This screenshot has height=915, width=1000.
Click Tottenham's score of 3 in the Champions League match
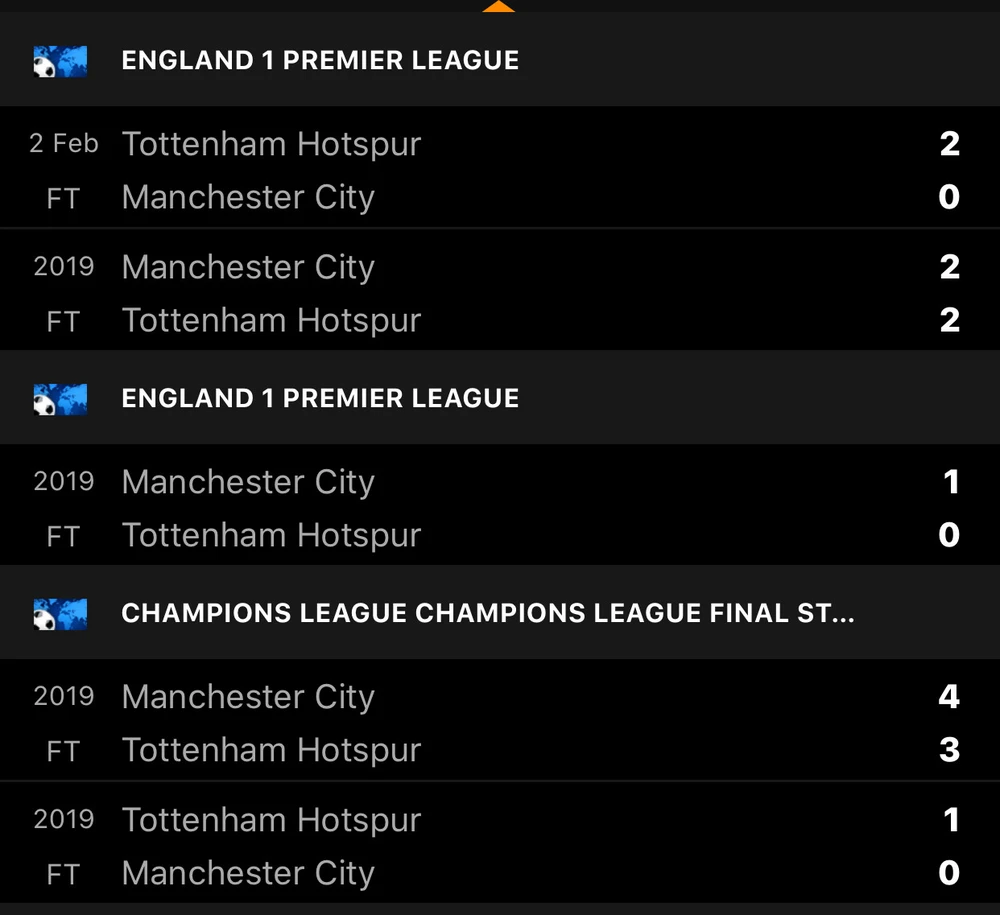click(x=949, y=750)
